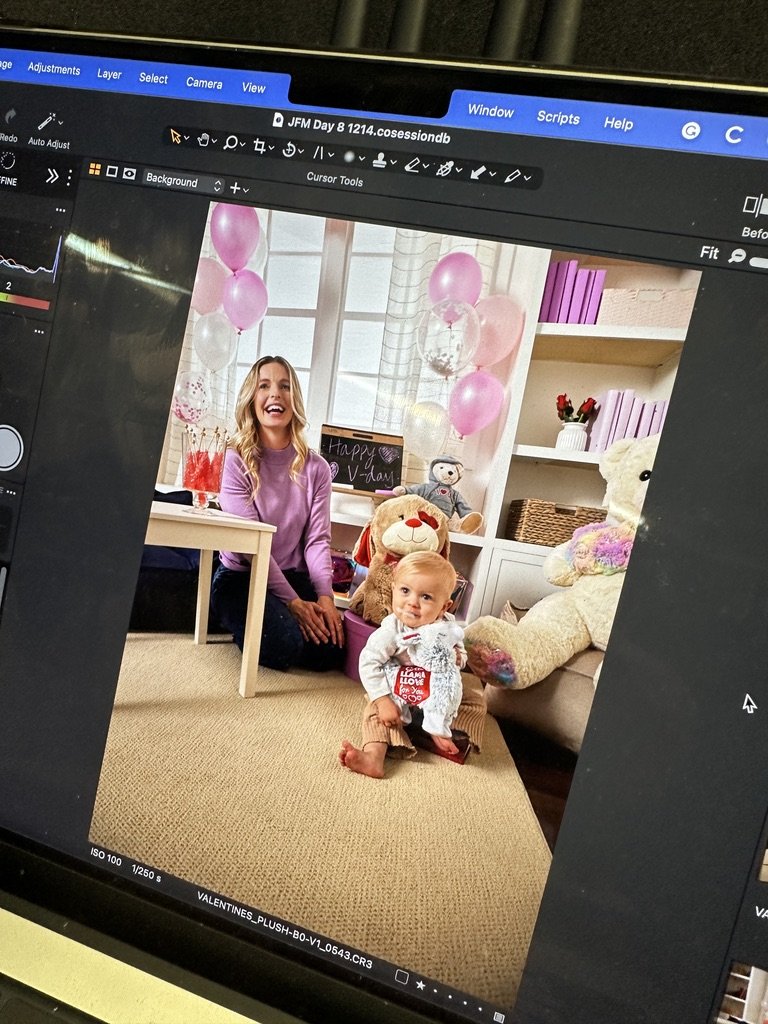Screen dimensions: 768x1024
Task: Set one-star rating below image
Action: (421, 985)
